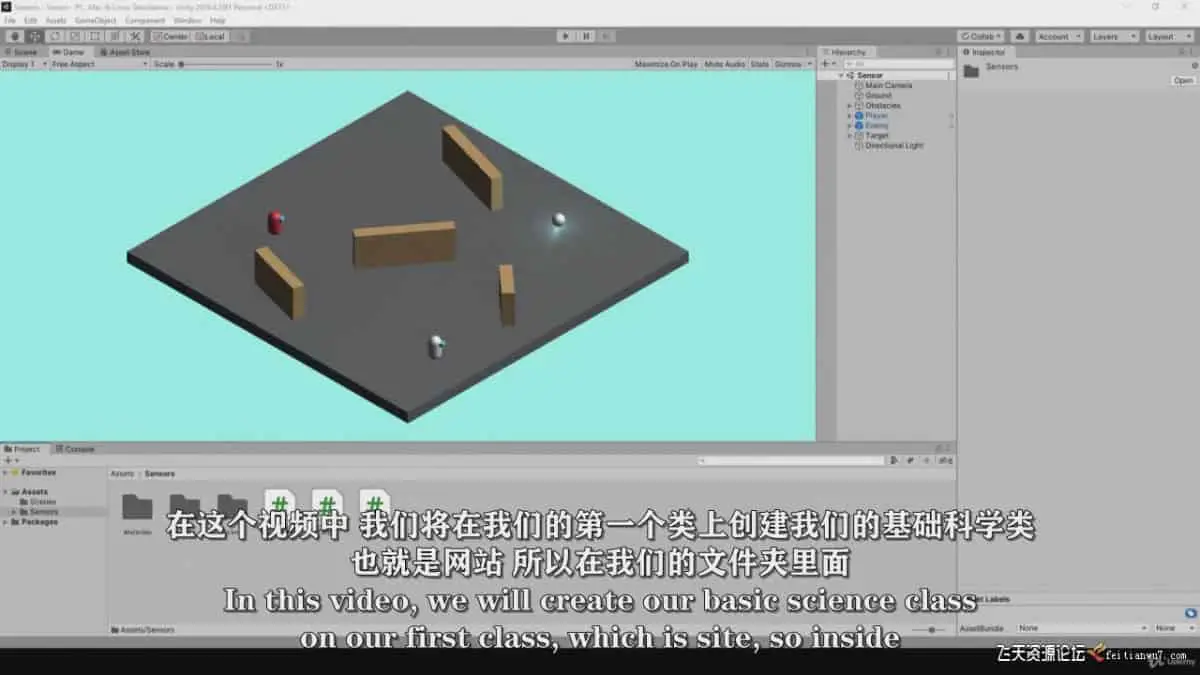This screenshot has width=1200, height=675.
Task: Select the Hand tool in toolbar
Action: pos(14,36)
